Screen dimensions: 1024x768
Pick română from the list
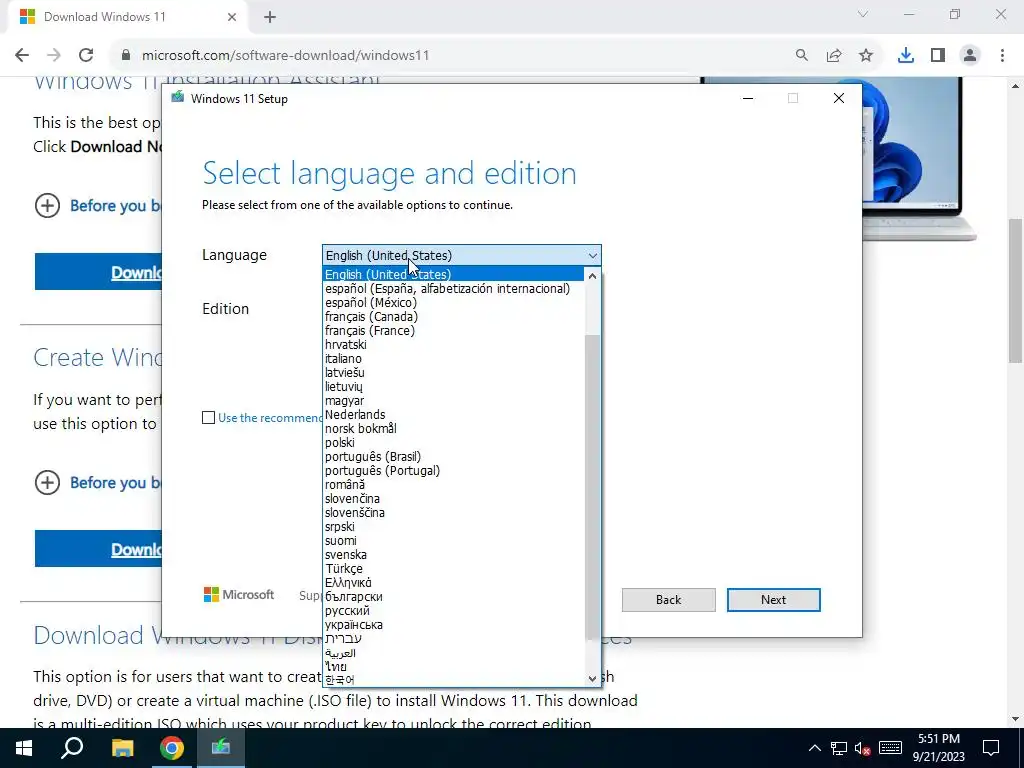click(x=453, y=485)
